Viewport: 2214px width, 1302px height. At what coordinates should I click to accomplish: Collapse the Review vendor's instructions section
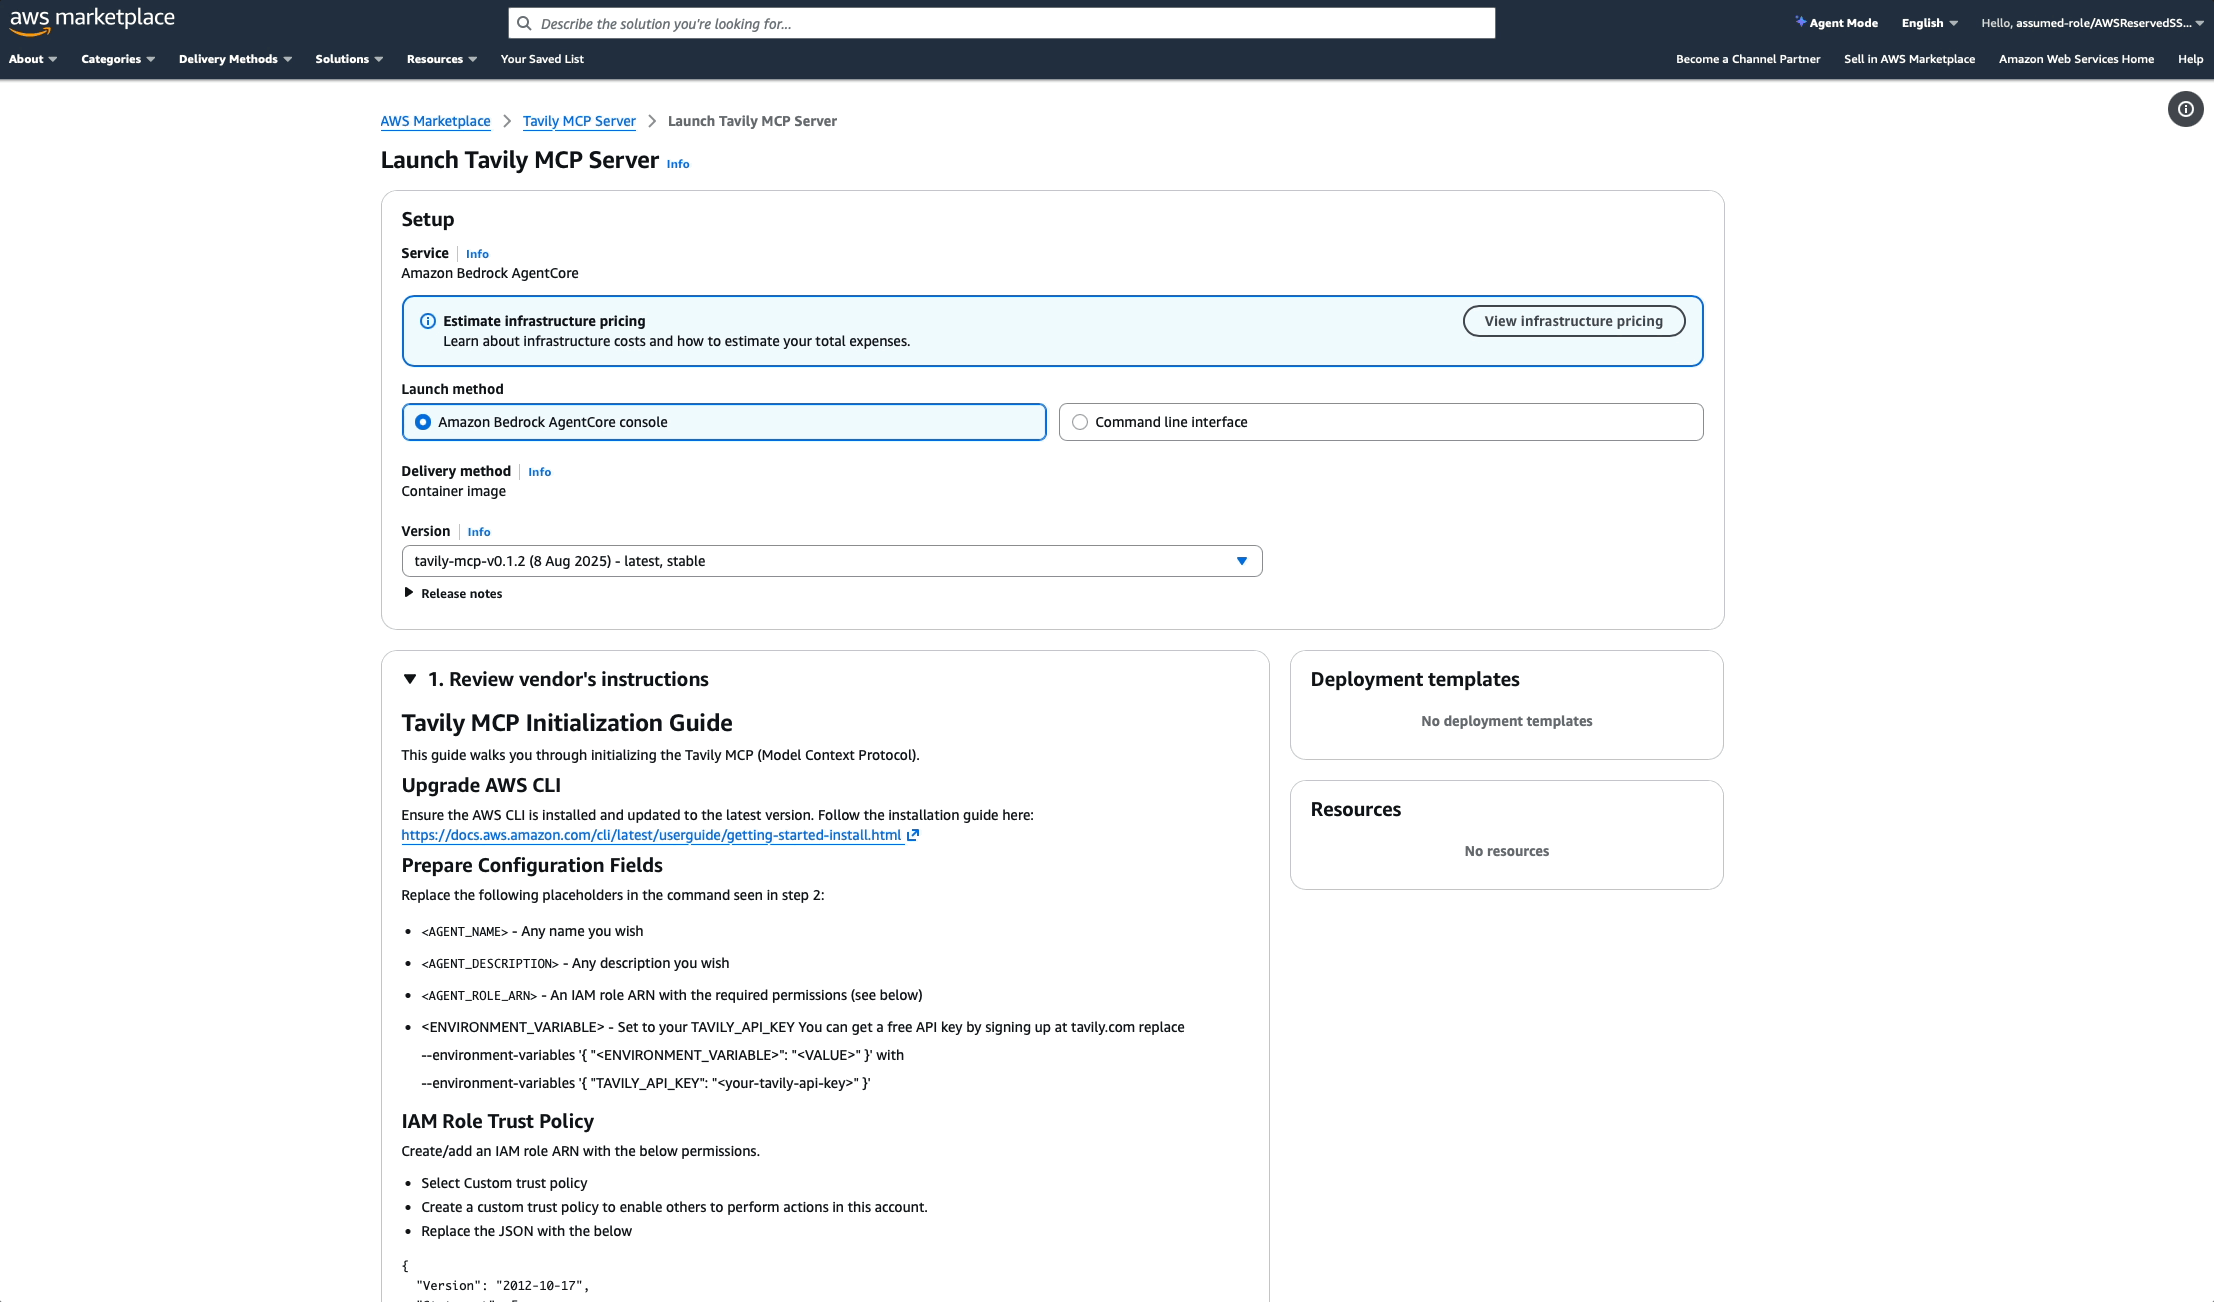[x=409, y=678]
